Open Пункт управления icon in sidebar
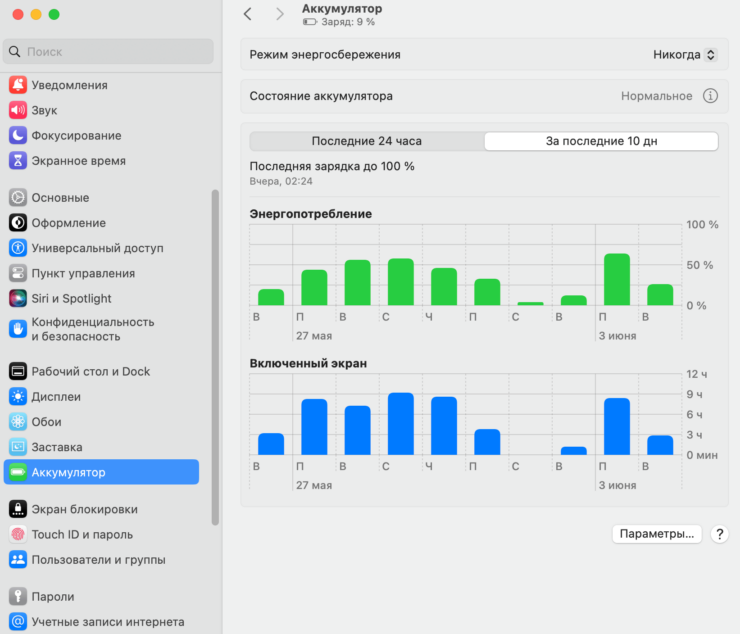This screenshot has height=634, width=740. tap(18, 273)
